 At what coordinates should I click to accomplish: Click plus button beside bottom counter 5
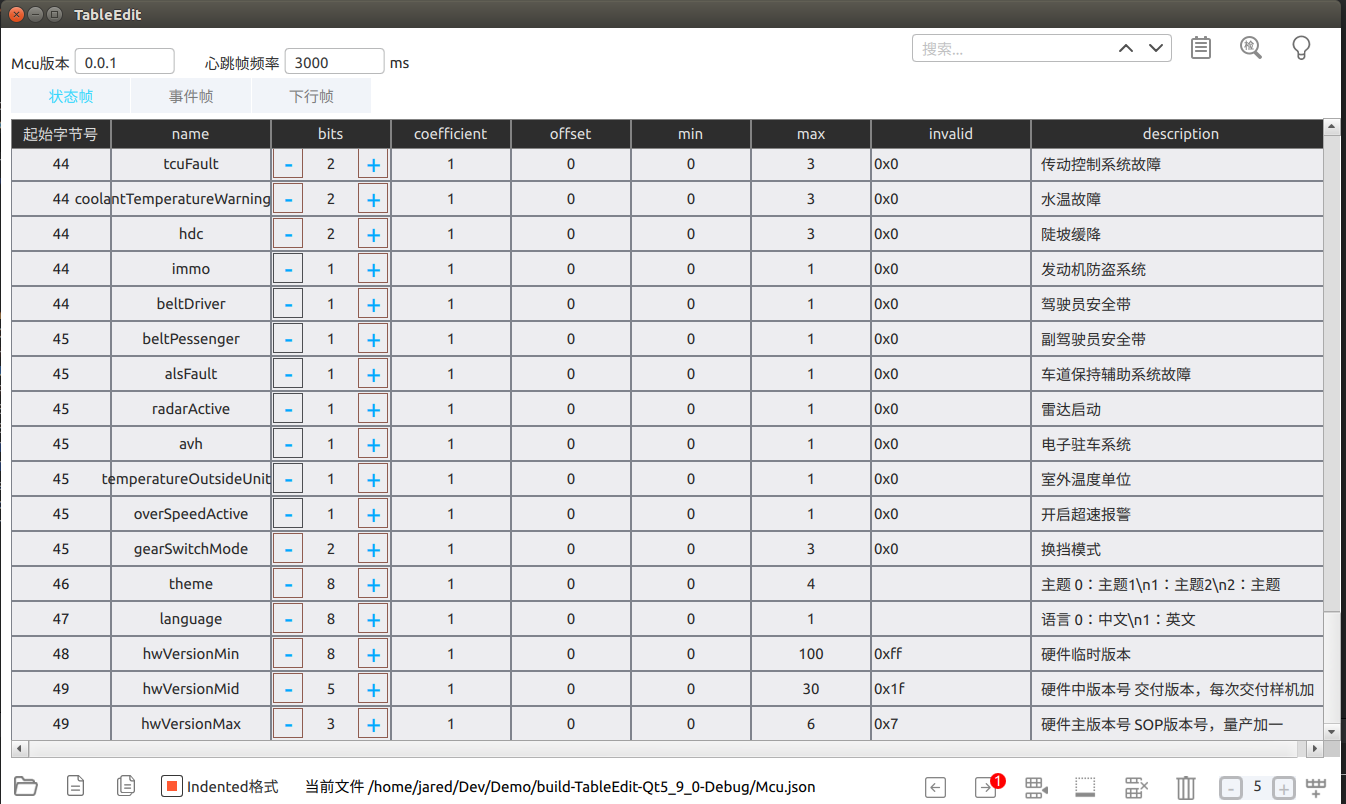1284,787
